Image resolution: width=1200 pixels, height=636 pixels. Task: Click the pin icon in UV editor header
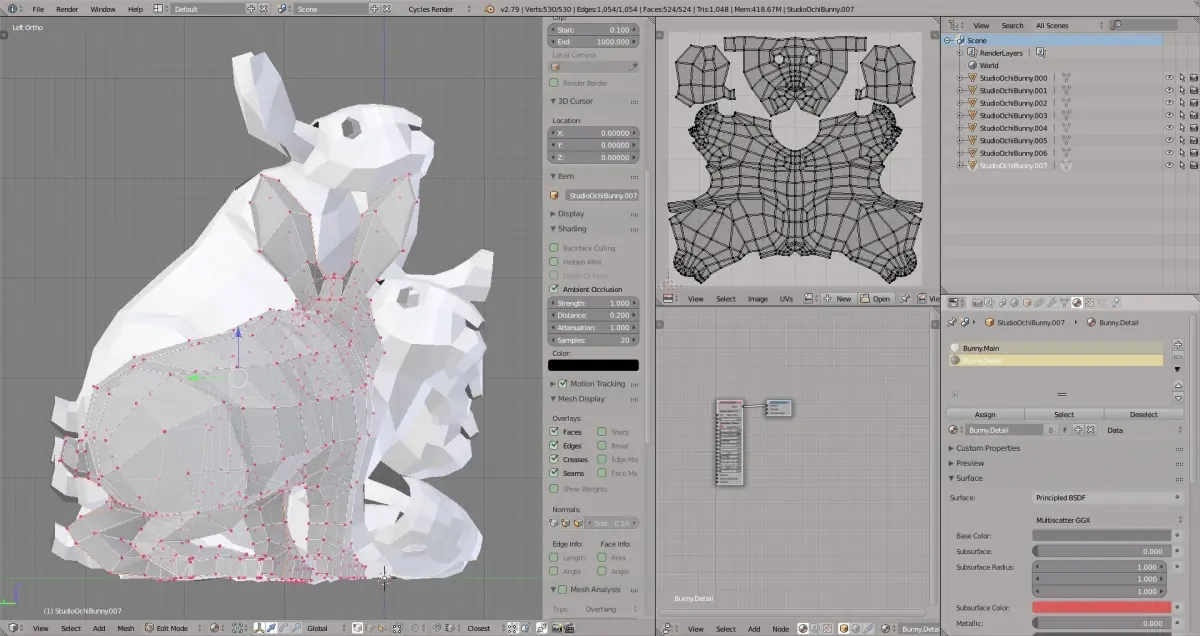(905, 299)
